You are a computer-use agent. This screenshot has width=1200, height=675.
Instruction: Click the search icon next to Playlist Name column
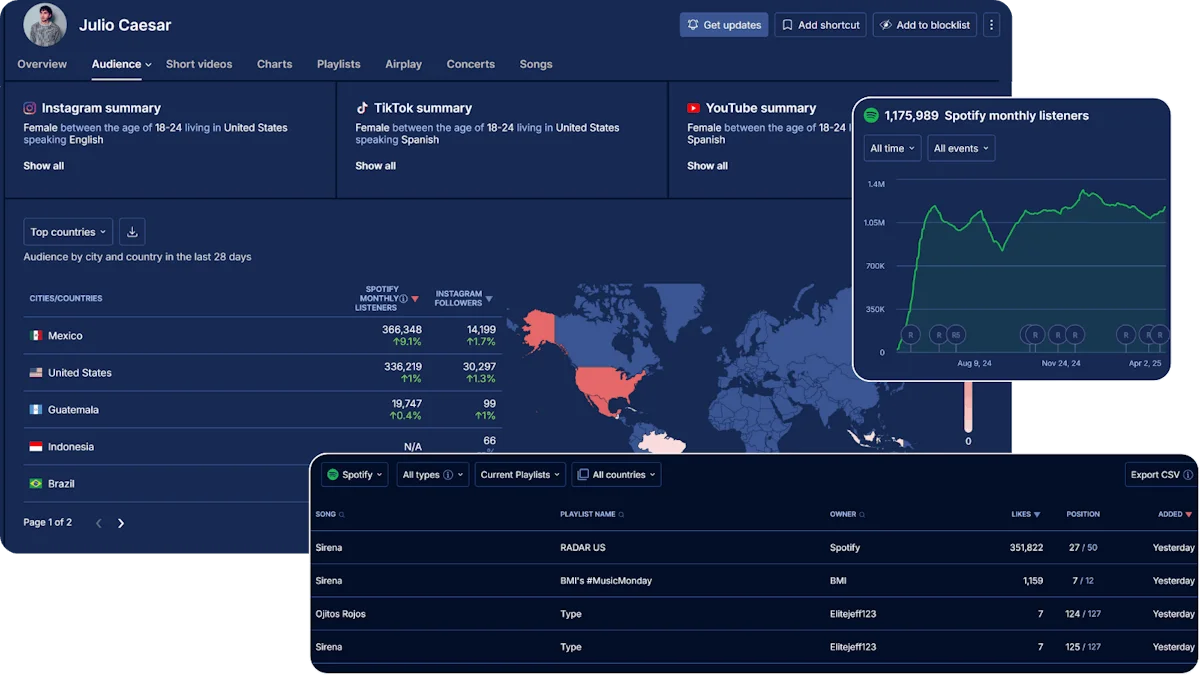[622, 515]
